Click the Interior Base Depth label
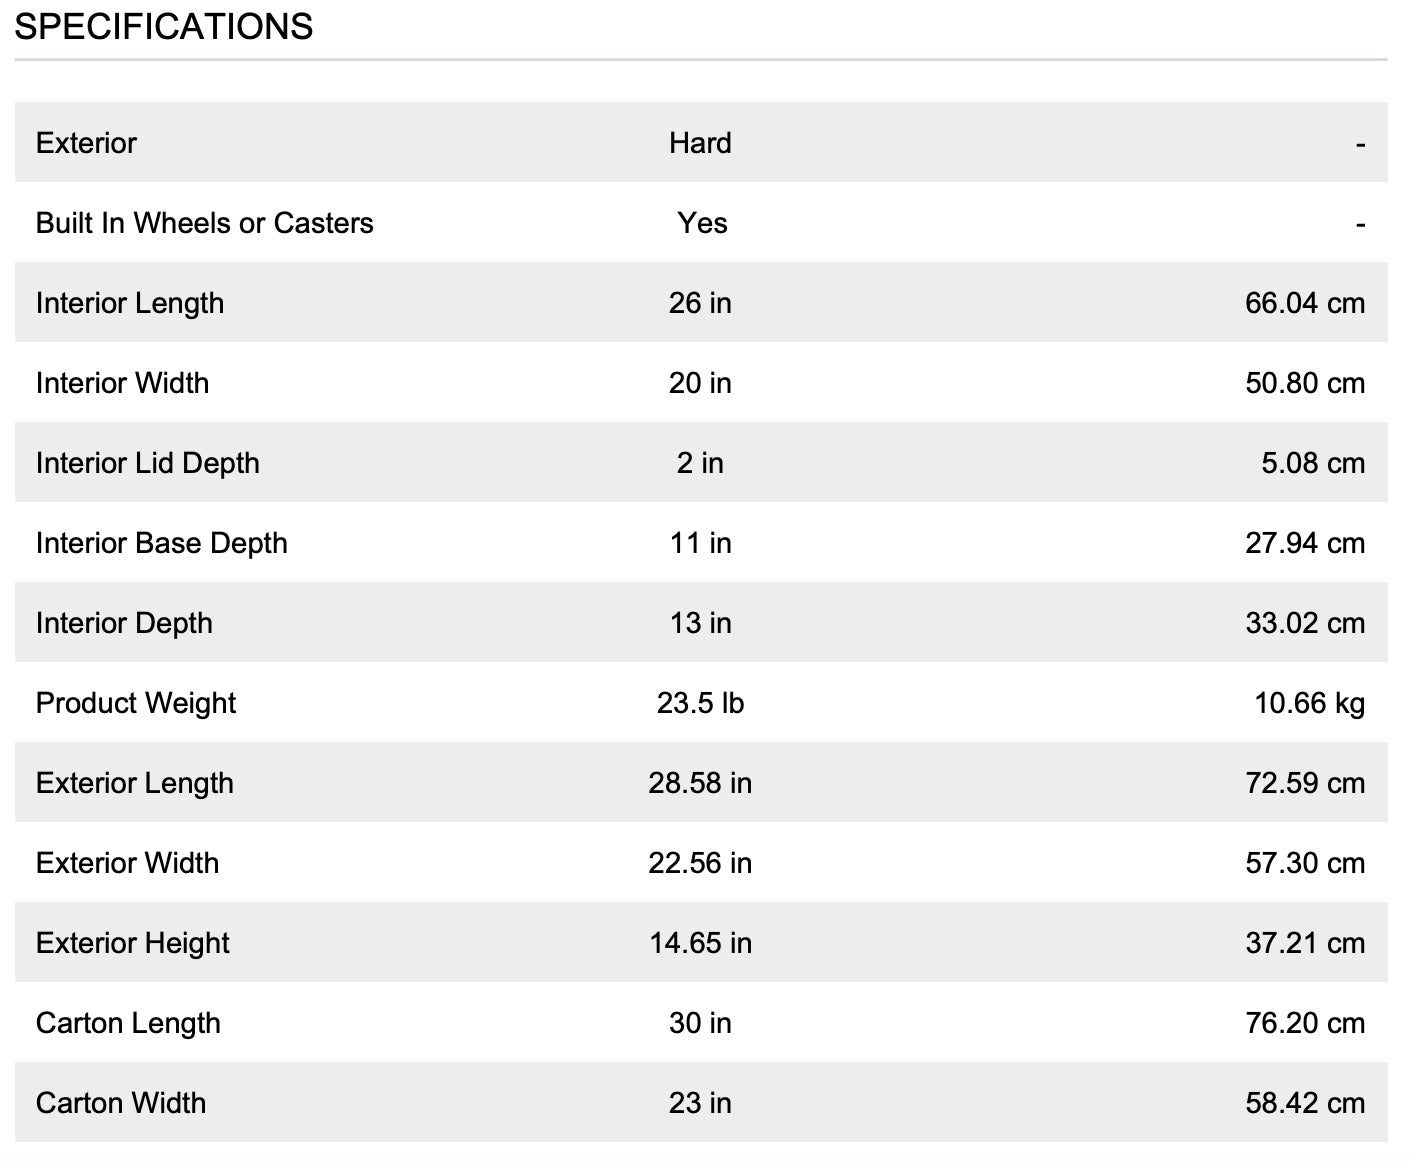This screenshot has height=1162, width=1410. 161,543
